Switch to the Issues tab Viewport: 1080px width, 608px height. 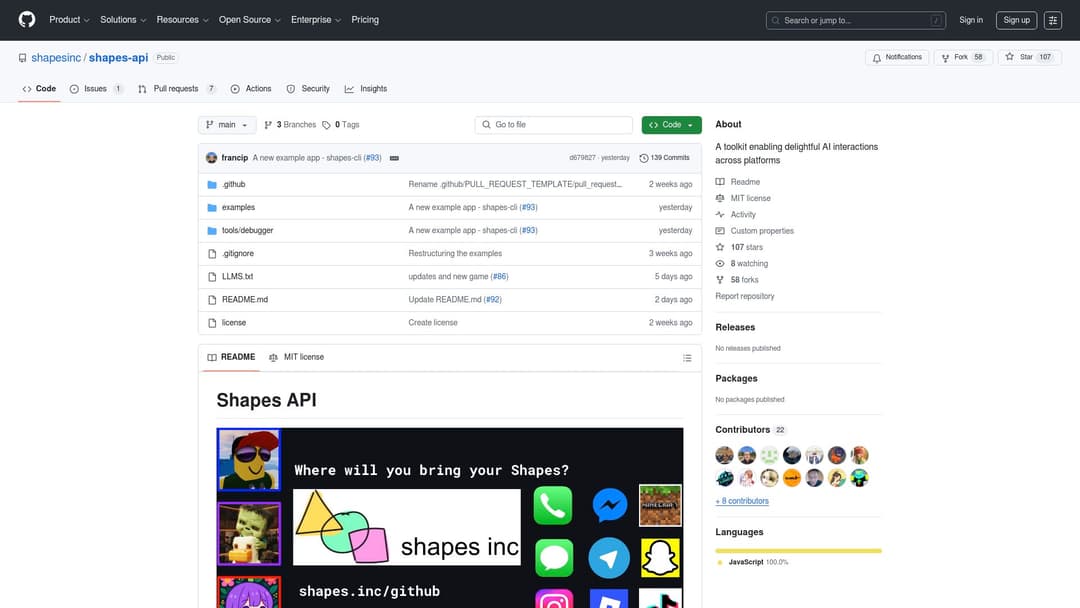(96, 89)
